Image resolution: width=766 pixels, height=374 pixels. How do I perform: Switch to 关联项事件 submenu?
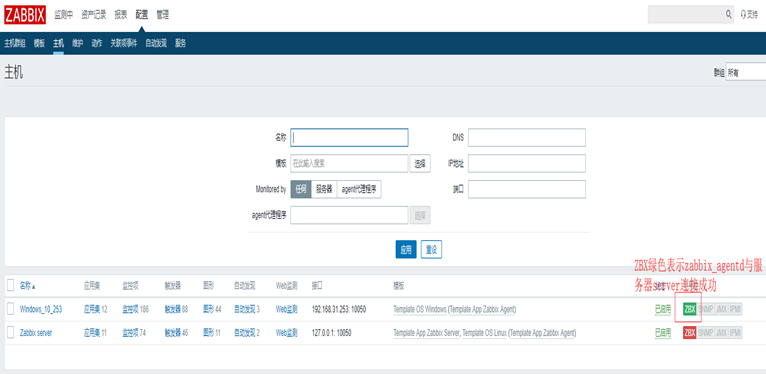(124, 43)
